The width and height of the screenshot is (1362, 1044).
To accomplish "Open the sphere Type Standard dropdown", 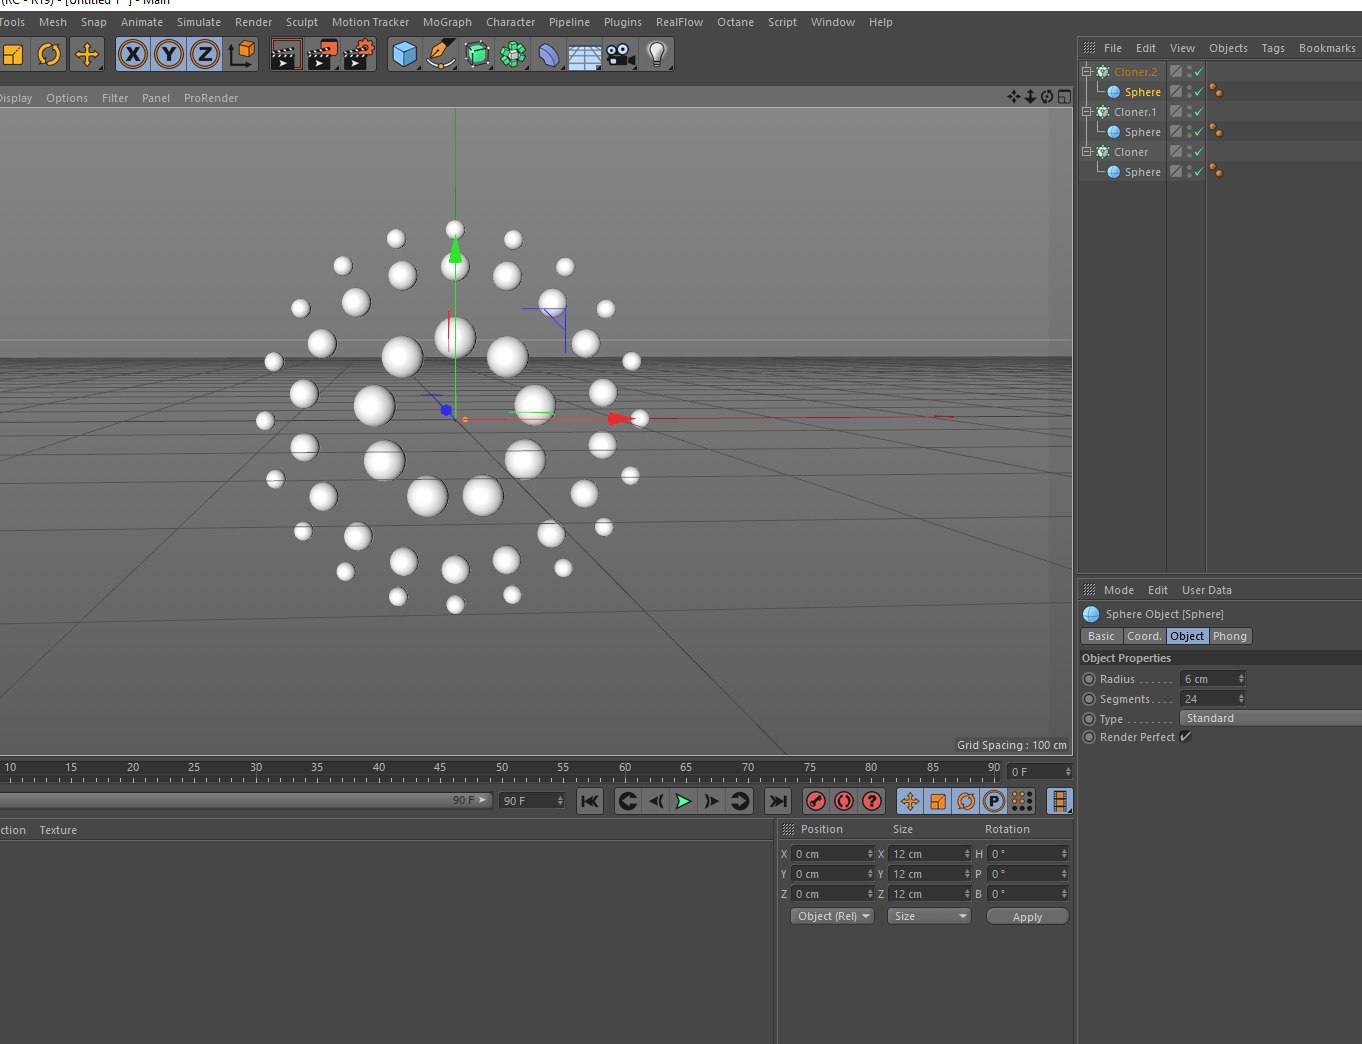I will tap(1271, 718).
